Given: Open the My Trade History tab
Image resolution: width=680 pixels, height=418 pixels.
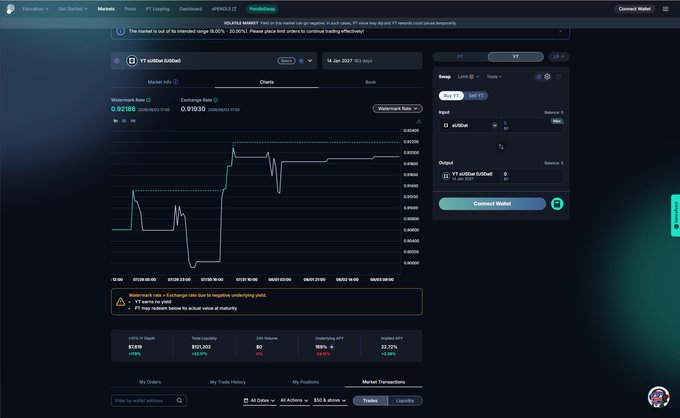Looking at the screenshot, I should click(228, 382).
